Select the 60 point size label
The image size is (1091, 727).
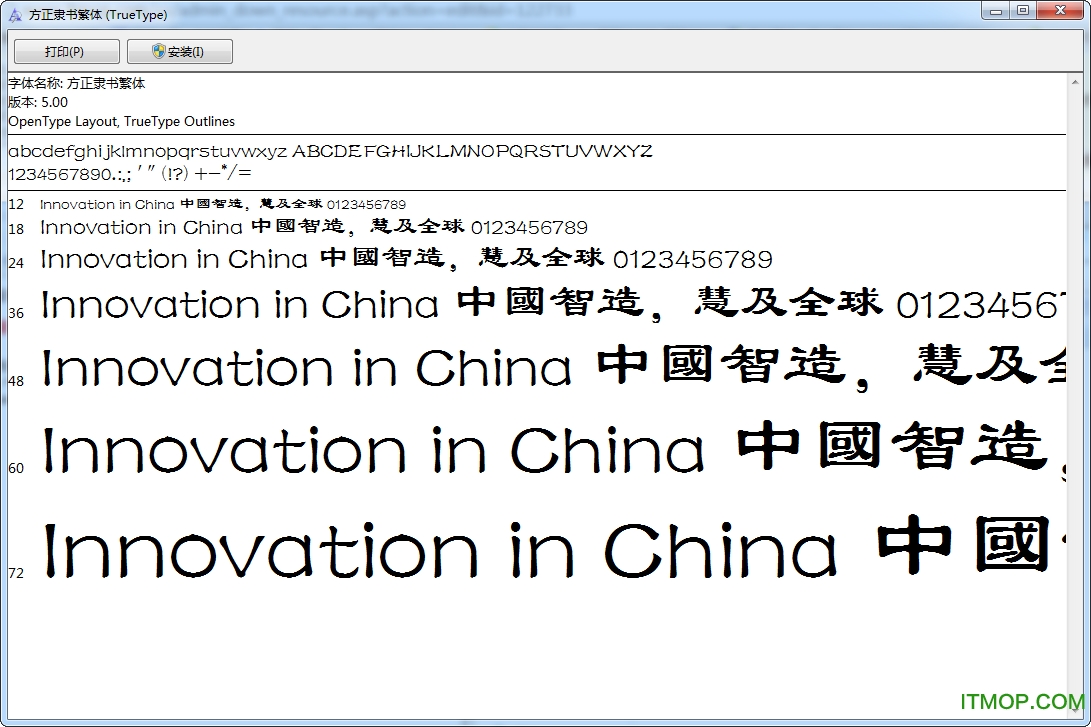pos(16,468)
